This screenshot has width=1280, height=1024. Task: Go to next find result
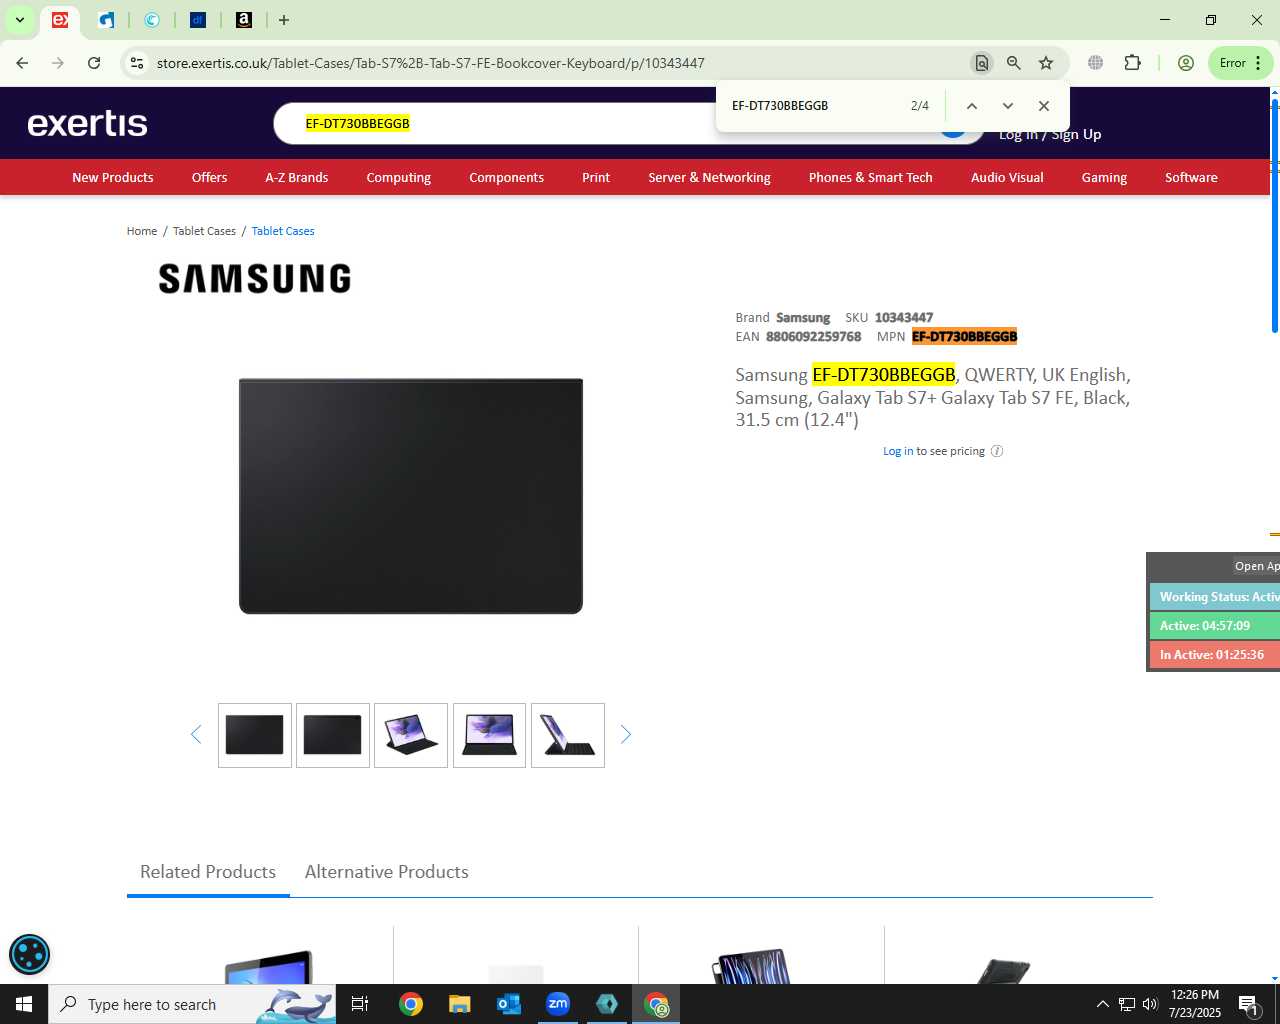pyautogui.click(x=1008, y=106)
